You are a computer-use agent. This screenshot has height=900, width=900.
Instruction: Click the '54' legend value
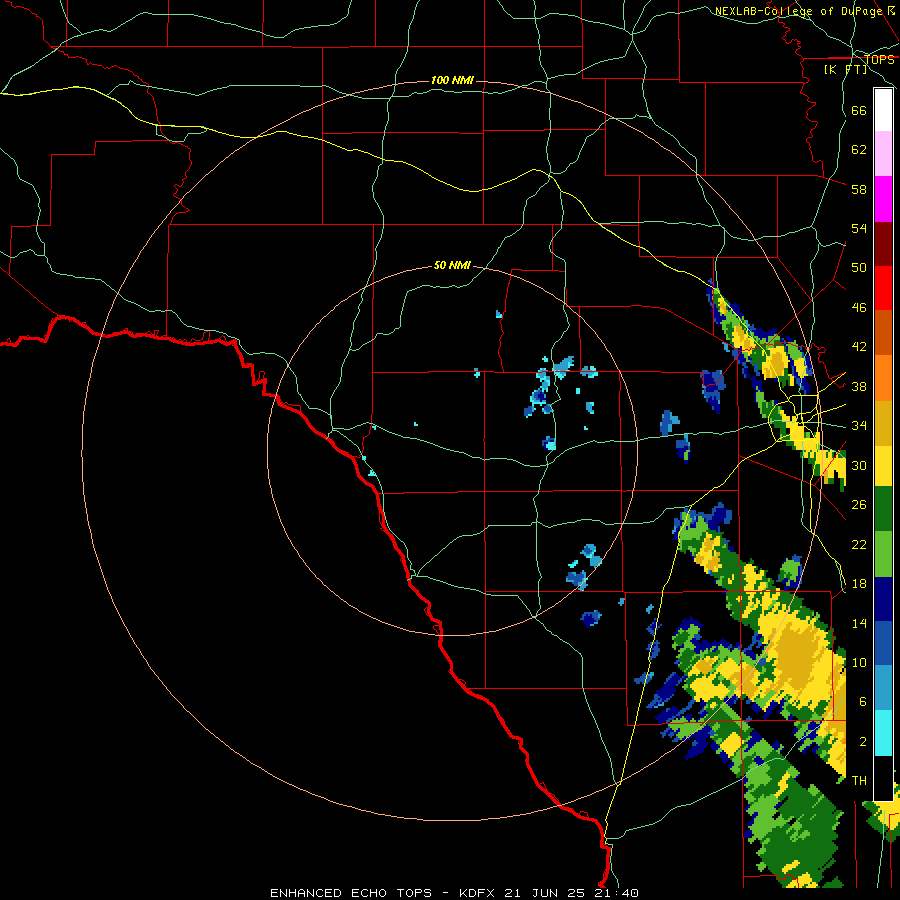click(x=859, y=228)
